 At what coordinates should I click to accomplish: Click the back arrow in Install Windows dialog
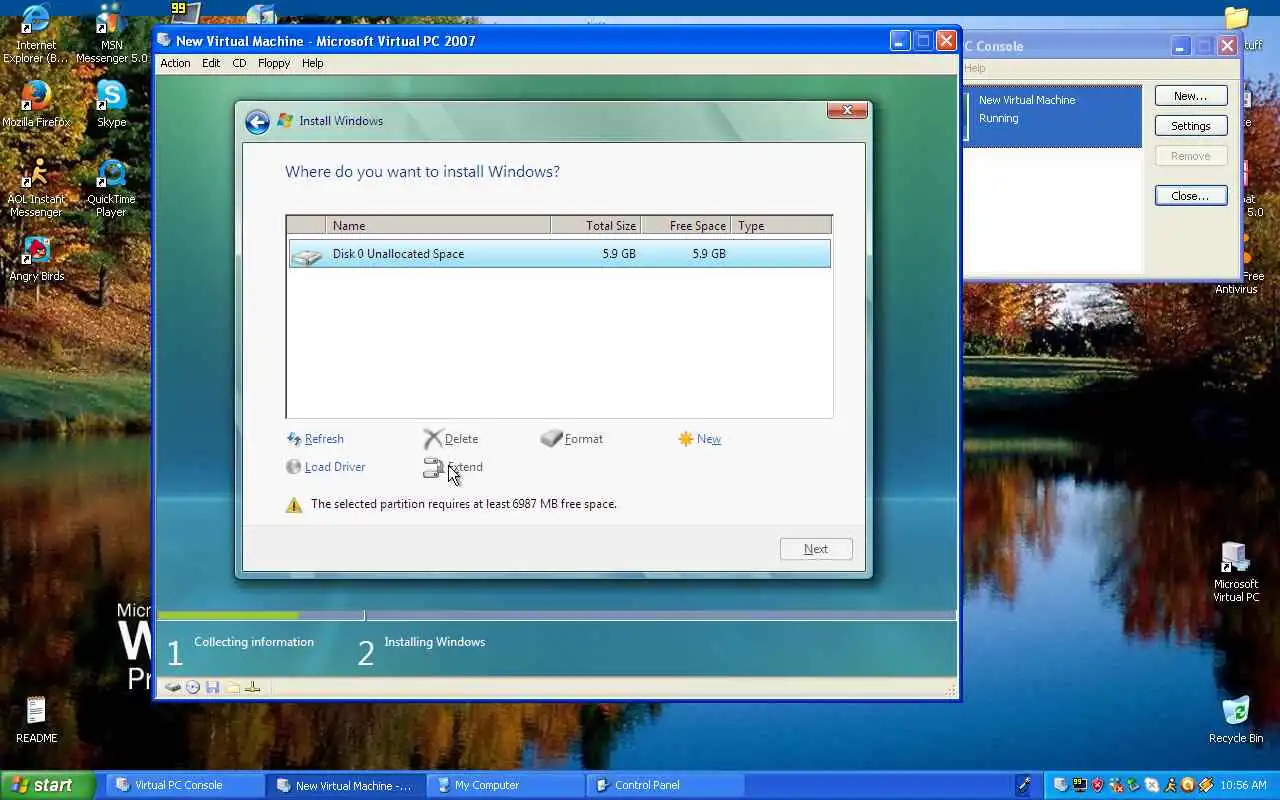click(x=257, y=121)
